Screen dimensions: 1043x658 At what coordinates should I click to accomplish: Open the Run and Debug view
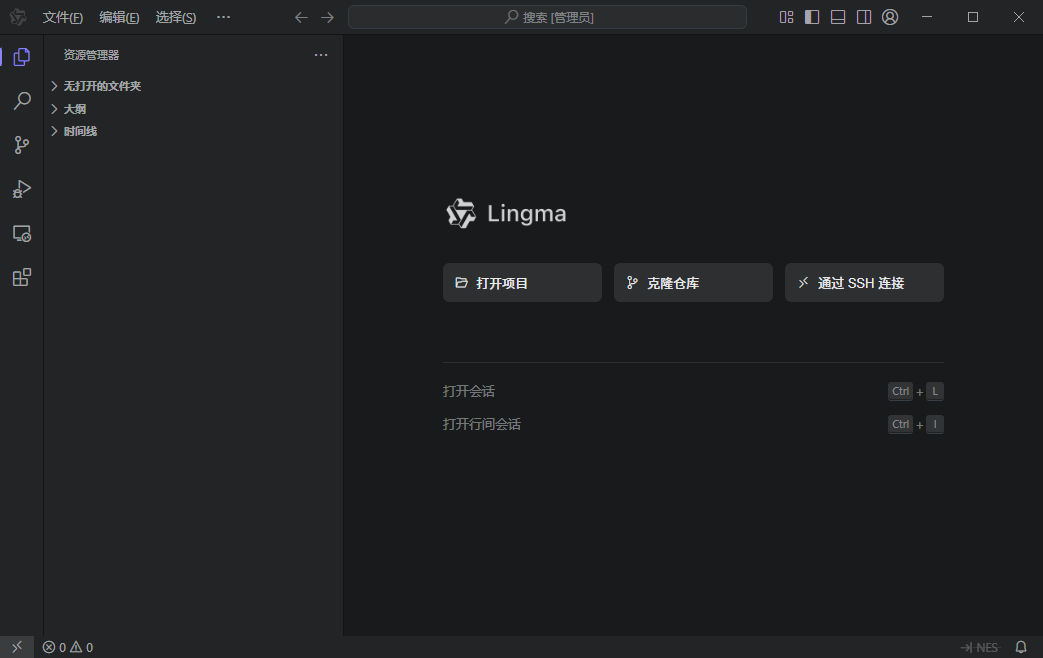tap(22, 189)
